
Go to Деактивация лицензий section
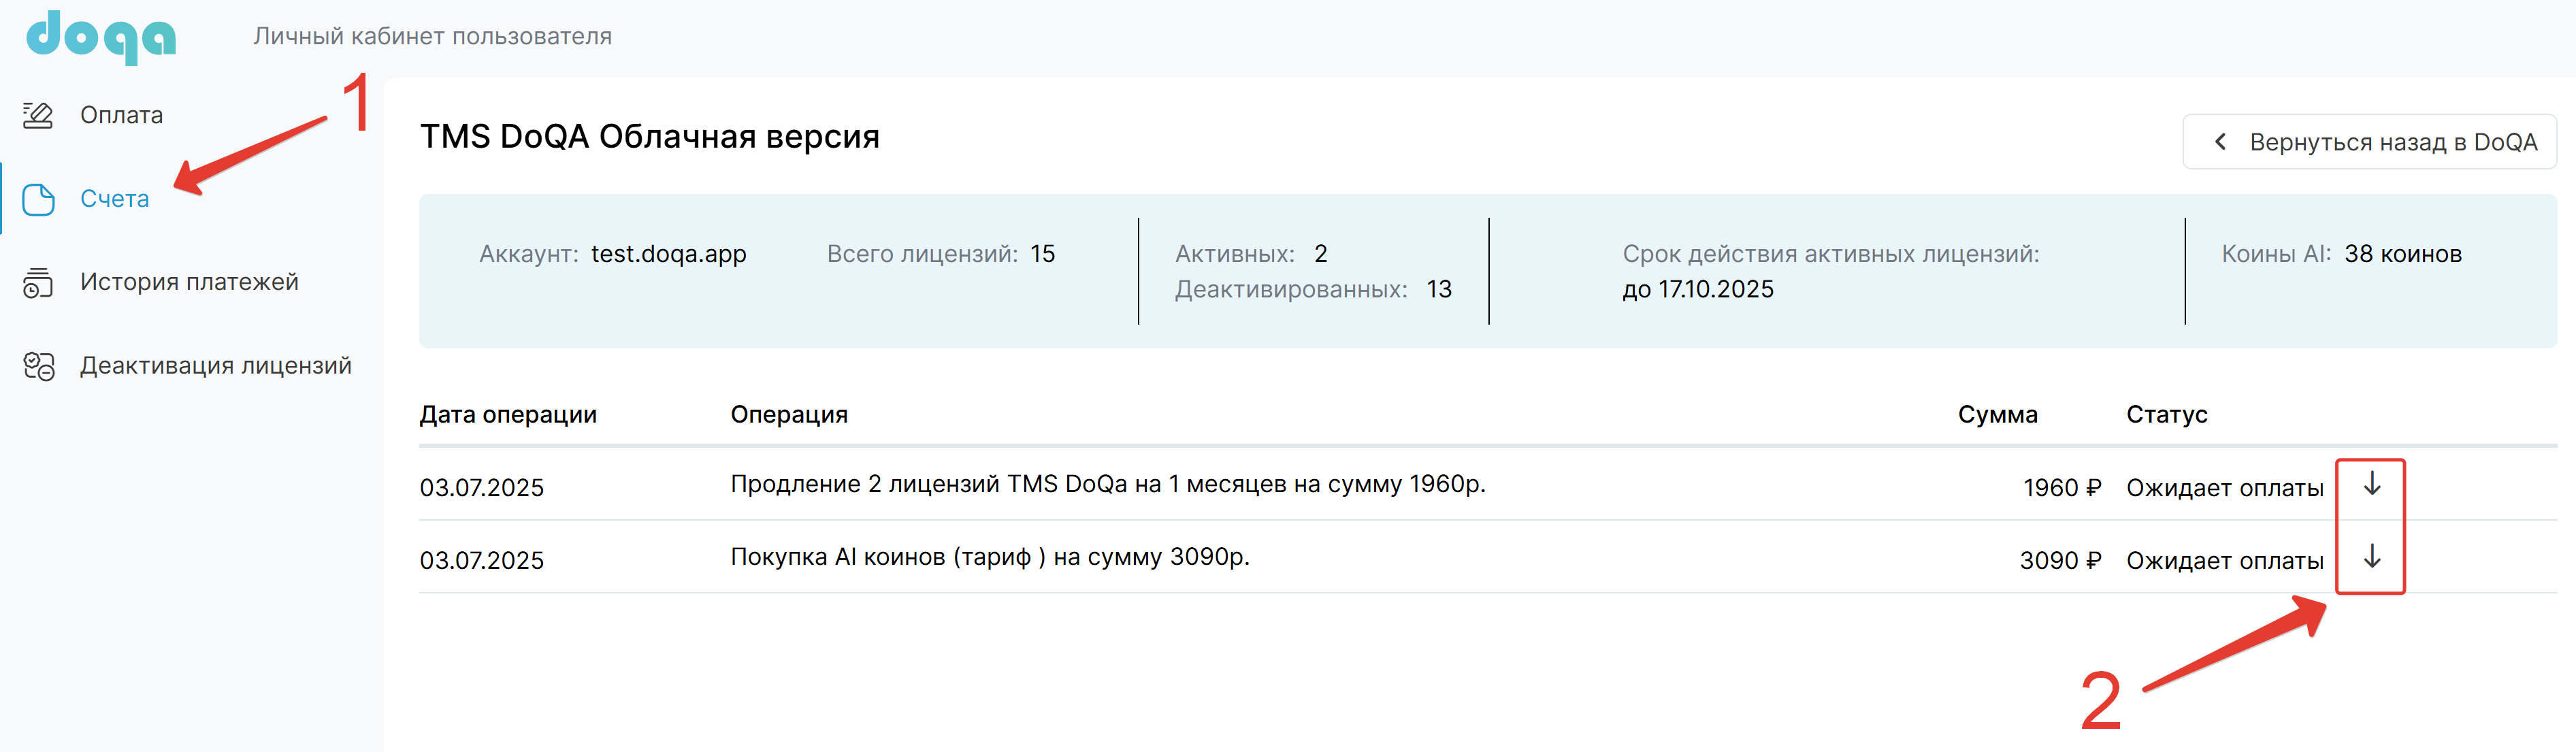click(x=216, y=366)
